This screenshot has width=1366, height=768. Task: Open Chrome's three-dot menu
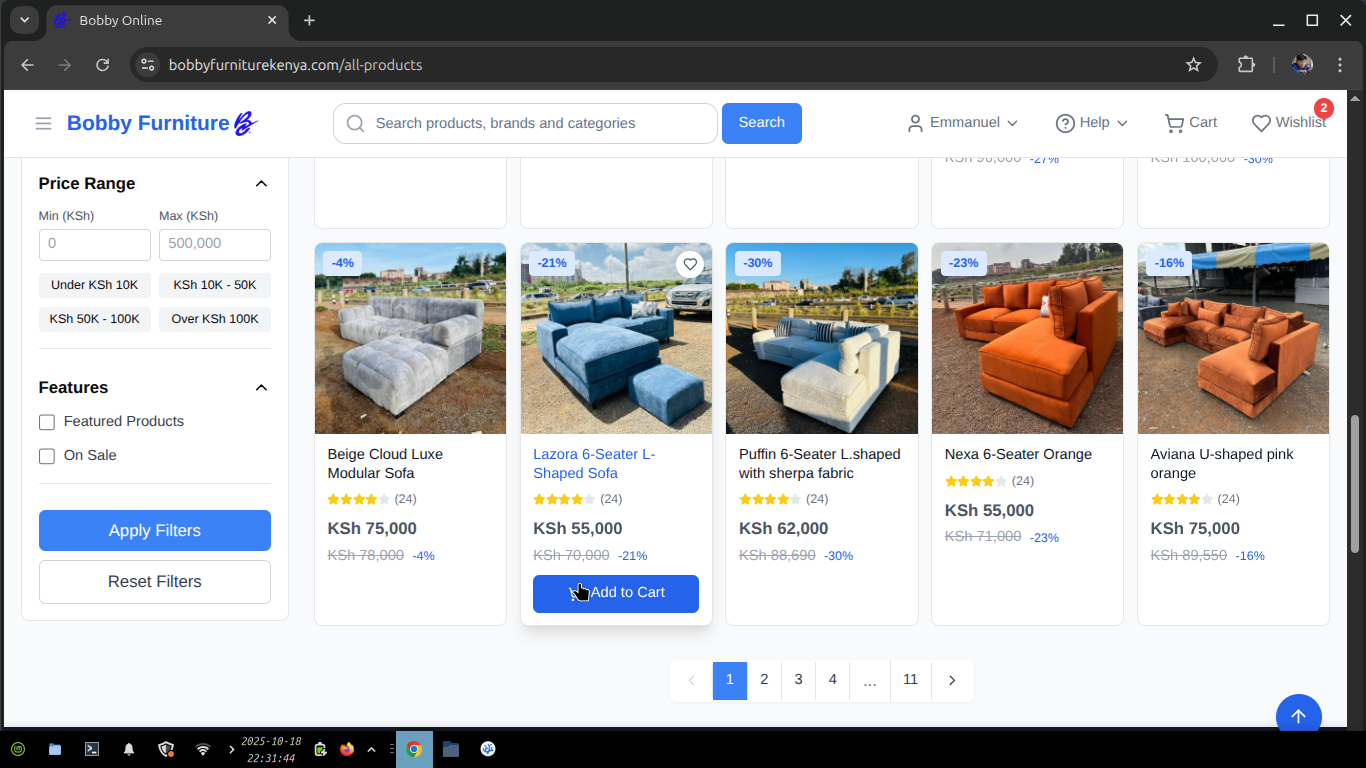click(x=1340, y=64)
